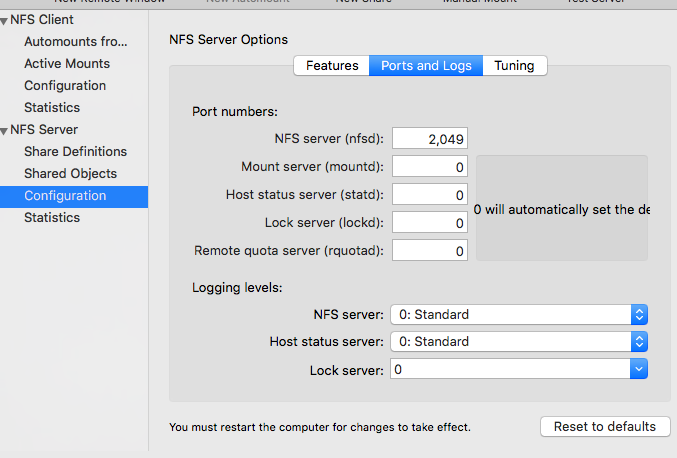
Task: Show NFS Server Statistics
Action: pos(52,218)
